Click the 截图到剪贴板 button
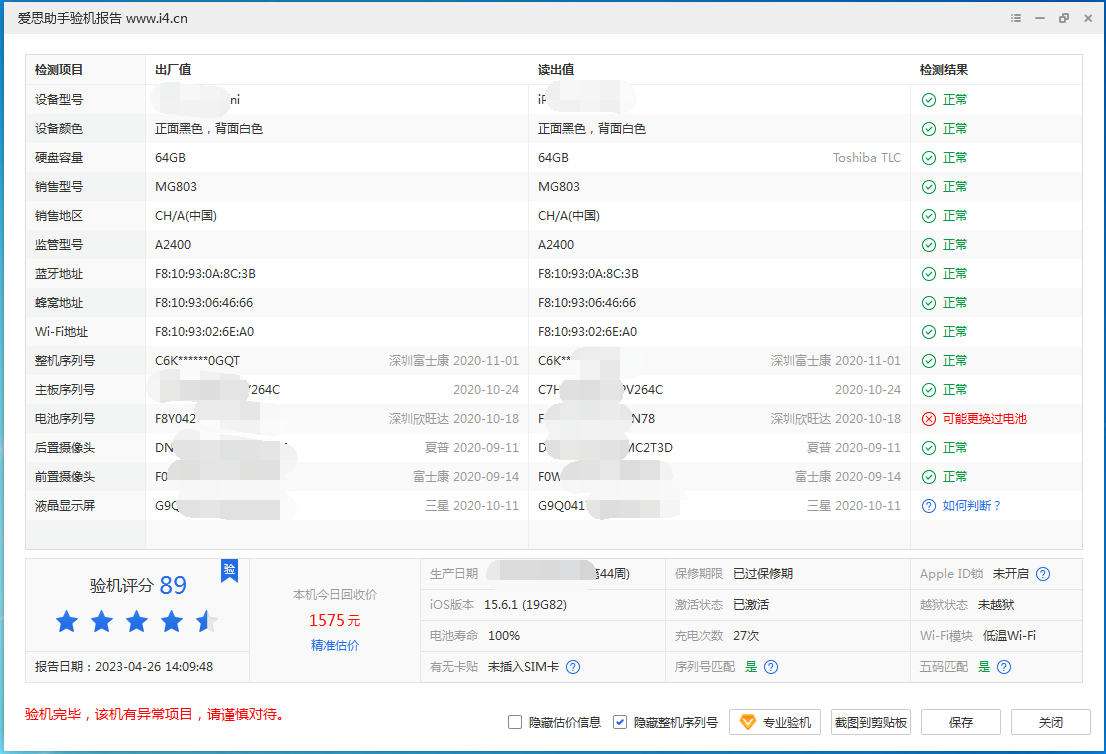 870,722
